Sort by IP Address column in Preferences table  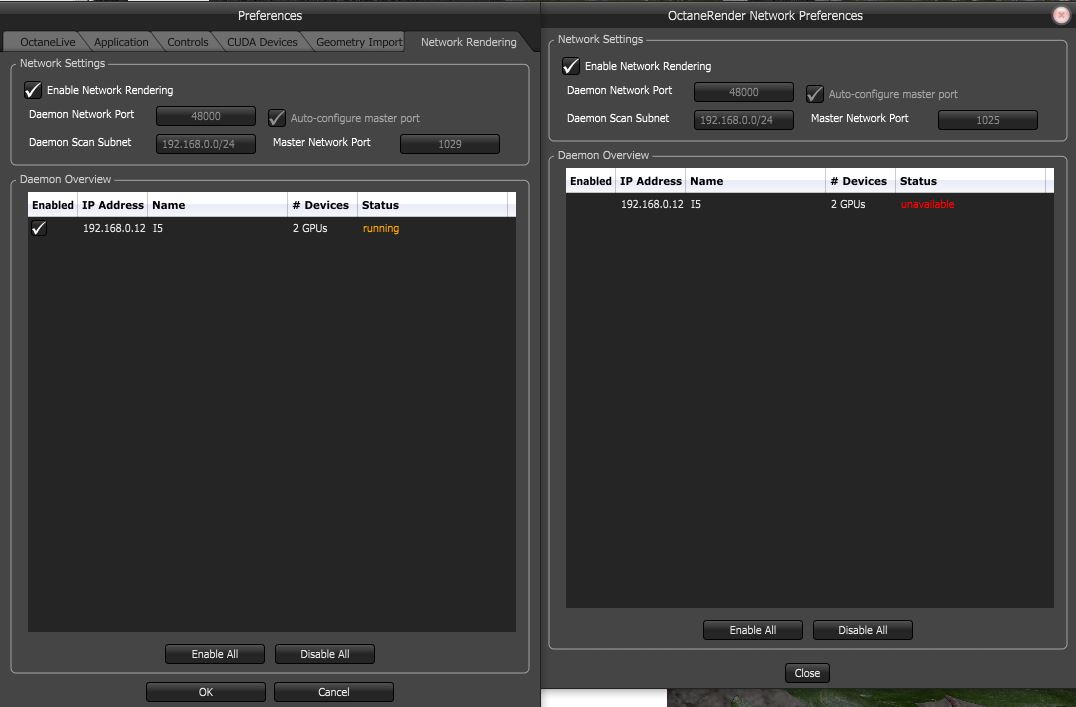point(113,205)
